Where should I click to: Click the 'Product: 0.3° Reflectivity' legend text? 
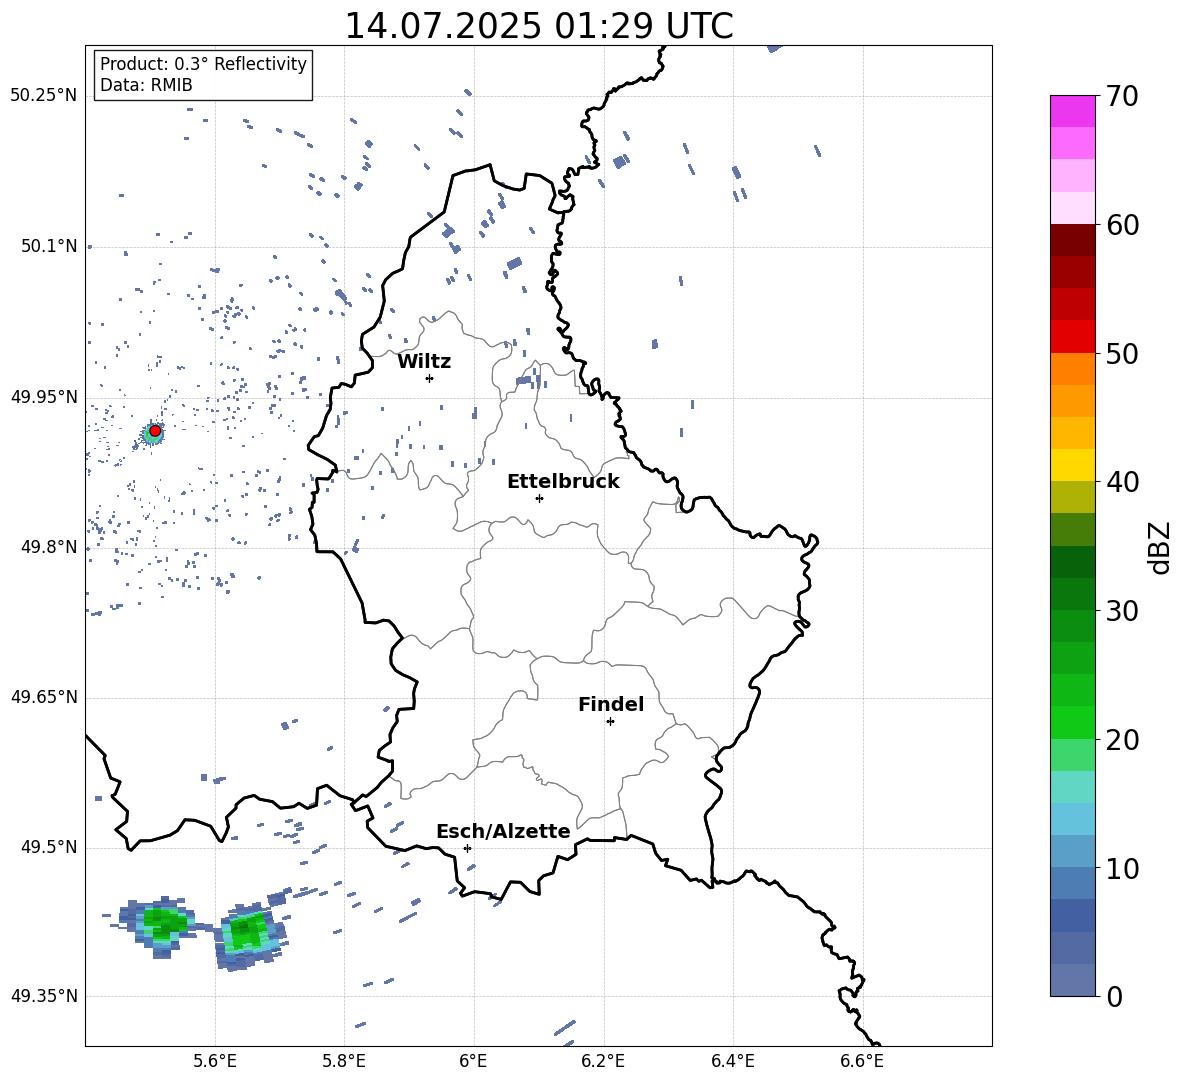[203, 63]
